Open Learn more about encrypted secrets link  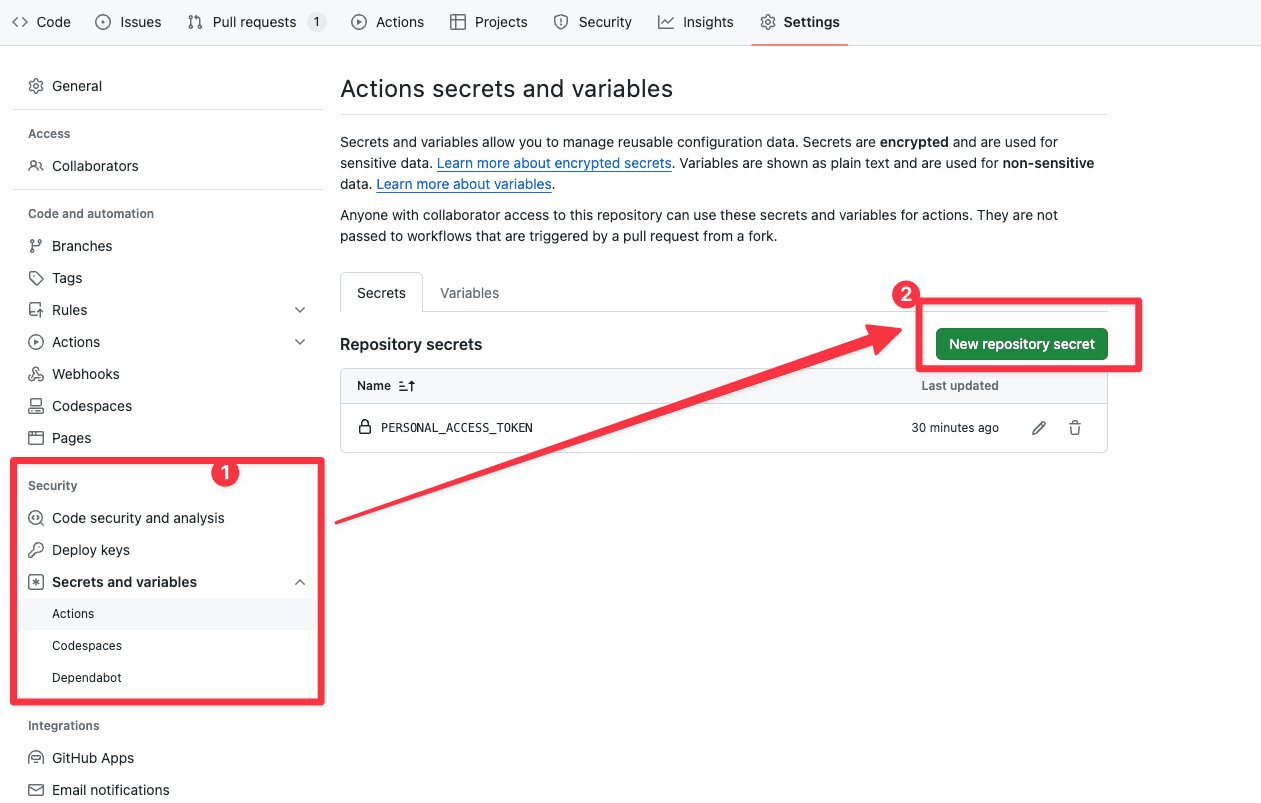554,163
